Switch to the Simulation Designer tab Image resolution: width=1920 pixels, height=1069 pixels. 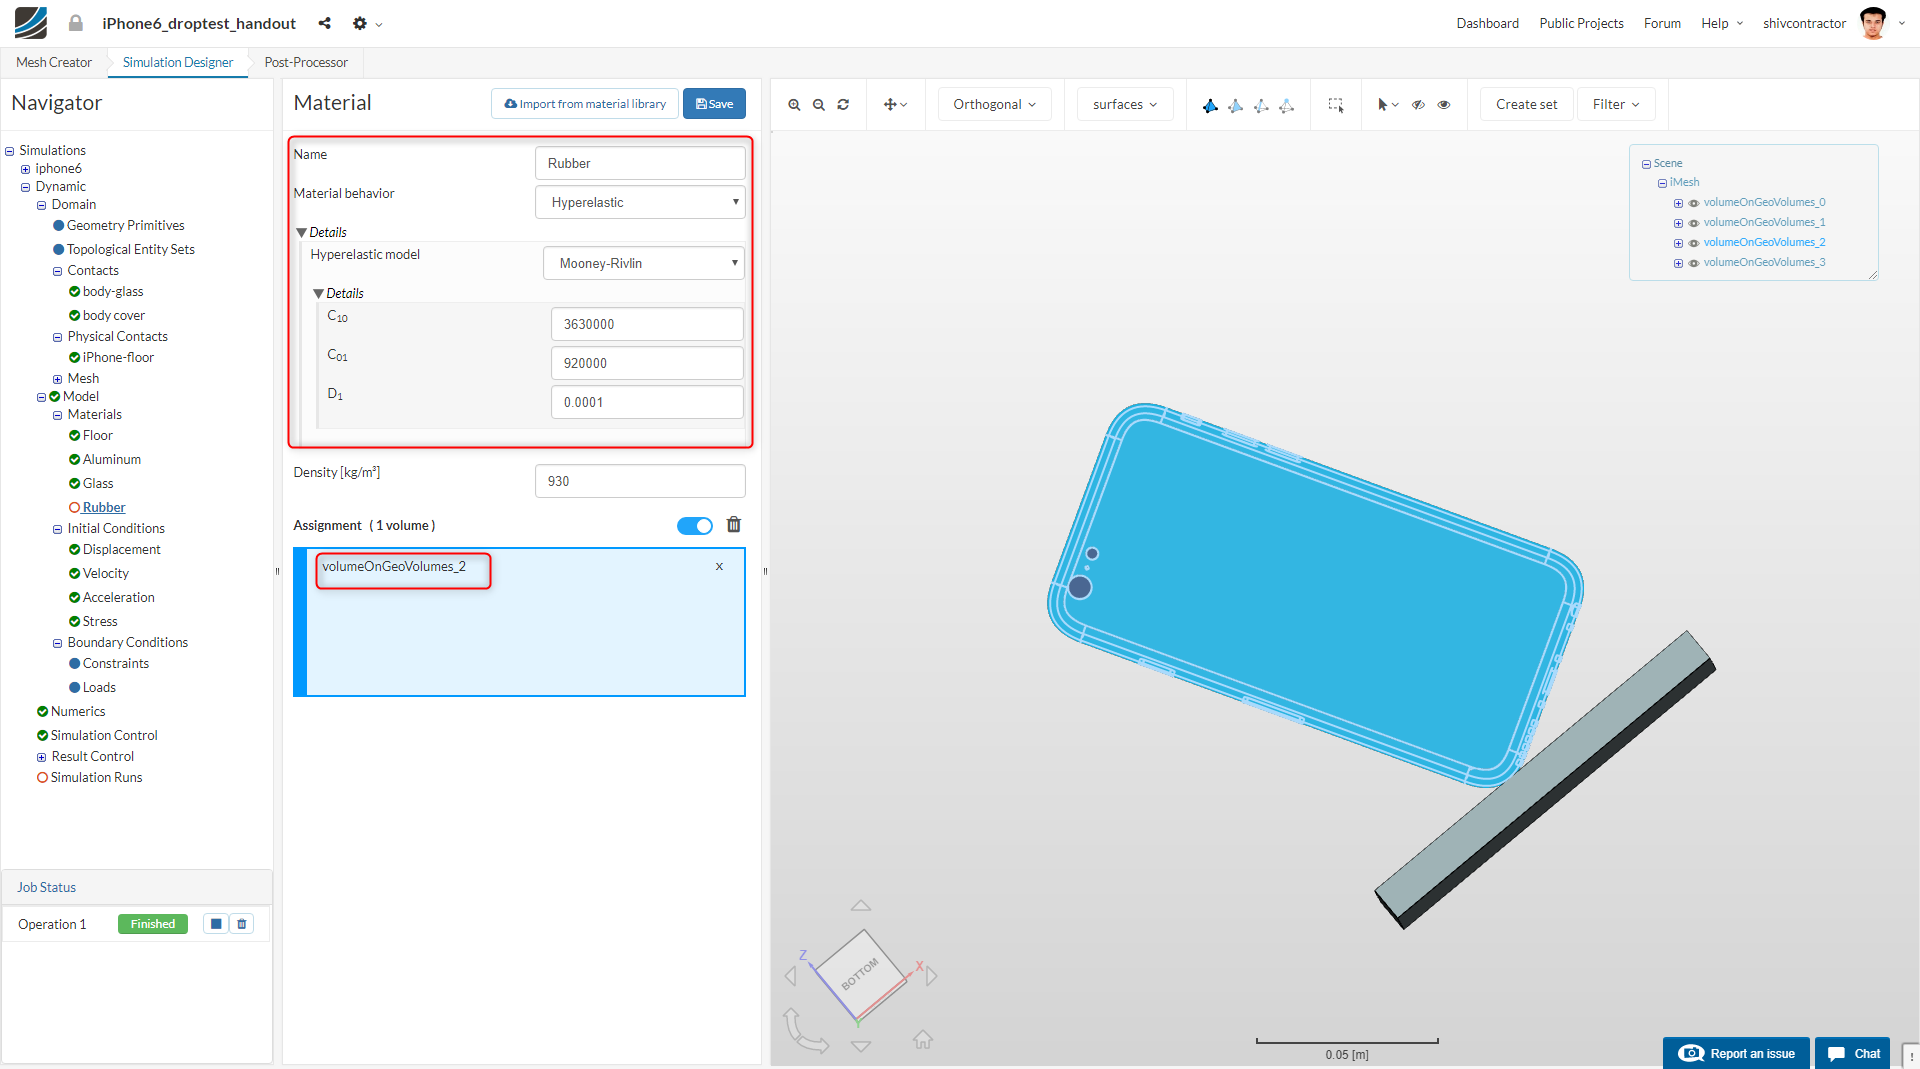(x=178, y=62)
